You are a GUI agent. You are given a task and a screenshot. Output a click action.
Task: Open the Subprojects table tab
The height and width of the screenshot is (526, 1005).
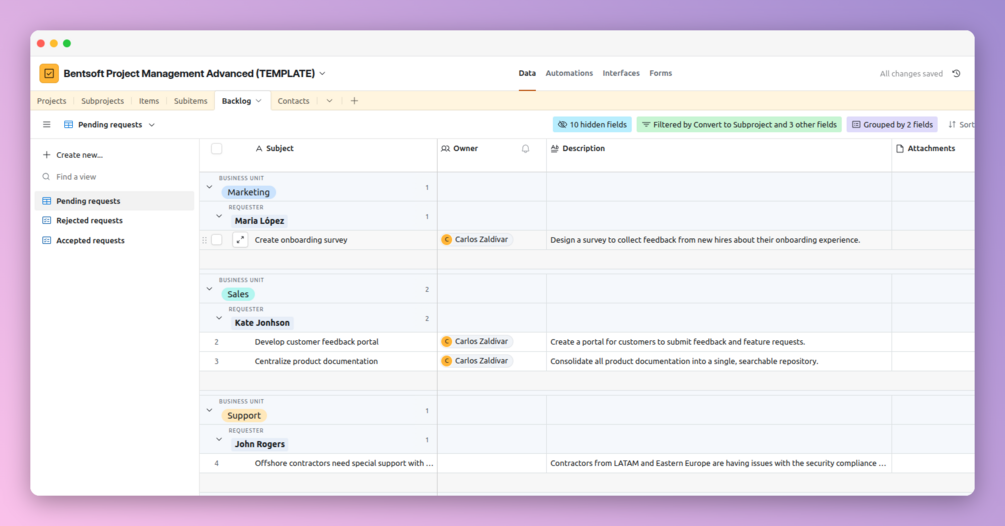pos(103,101)
